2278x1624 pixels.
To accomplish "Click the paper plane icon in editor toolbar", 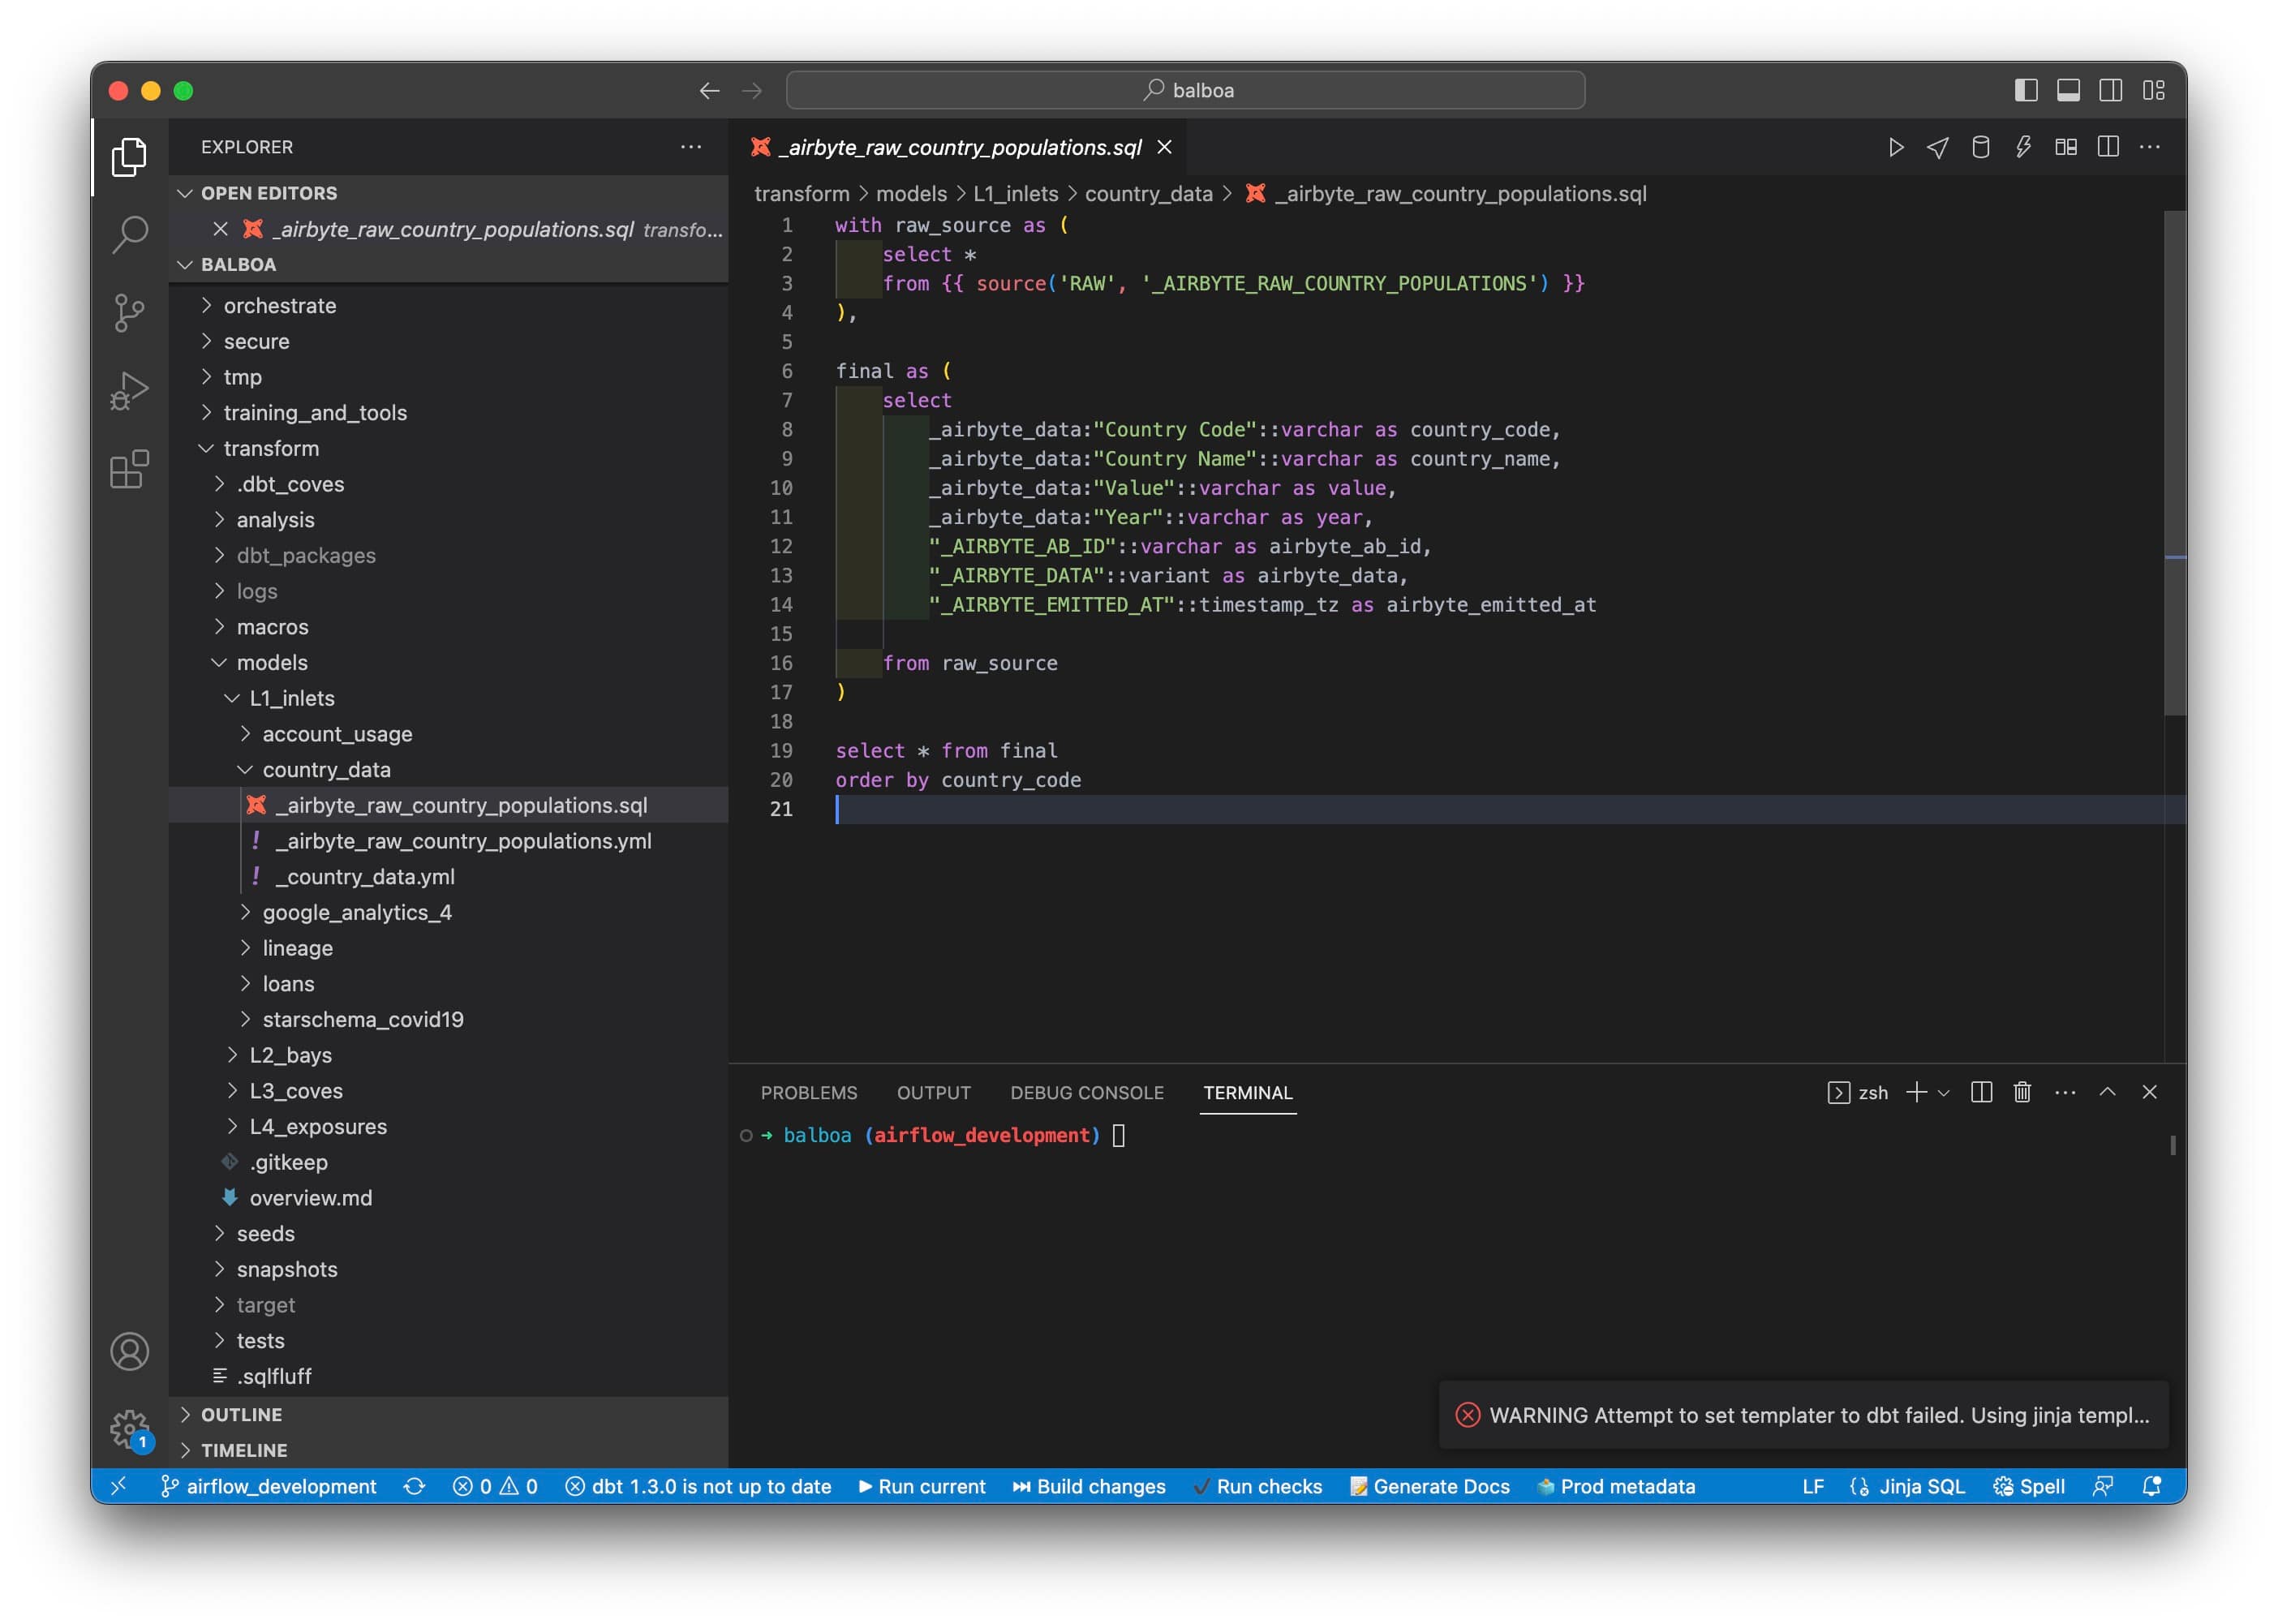I will [x=1937, y=147].
